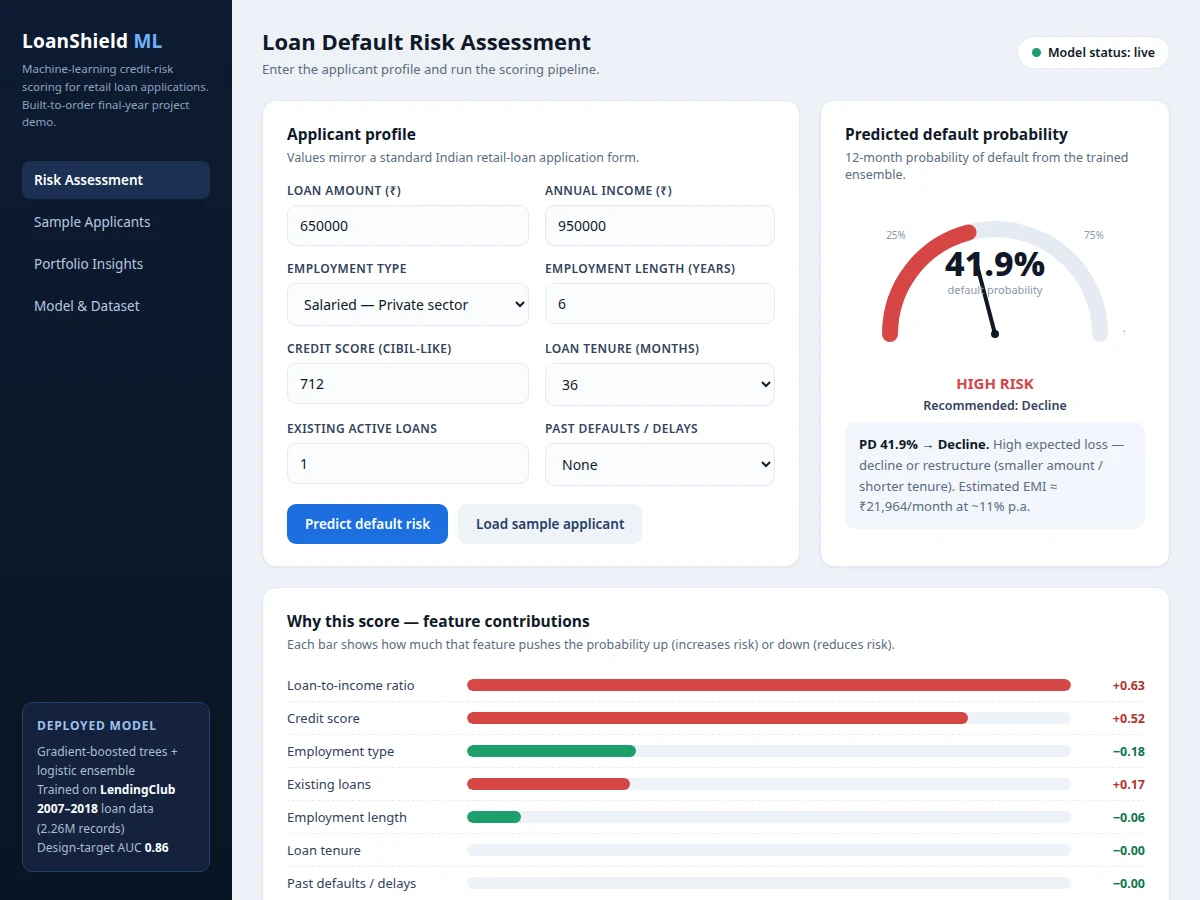Open the Risk Assessment sidebar item
Screen dimensions: 1200x900
coord(116,180)
